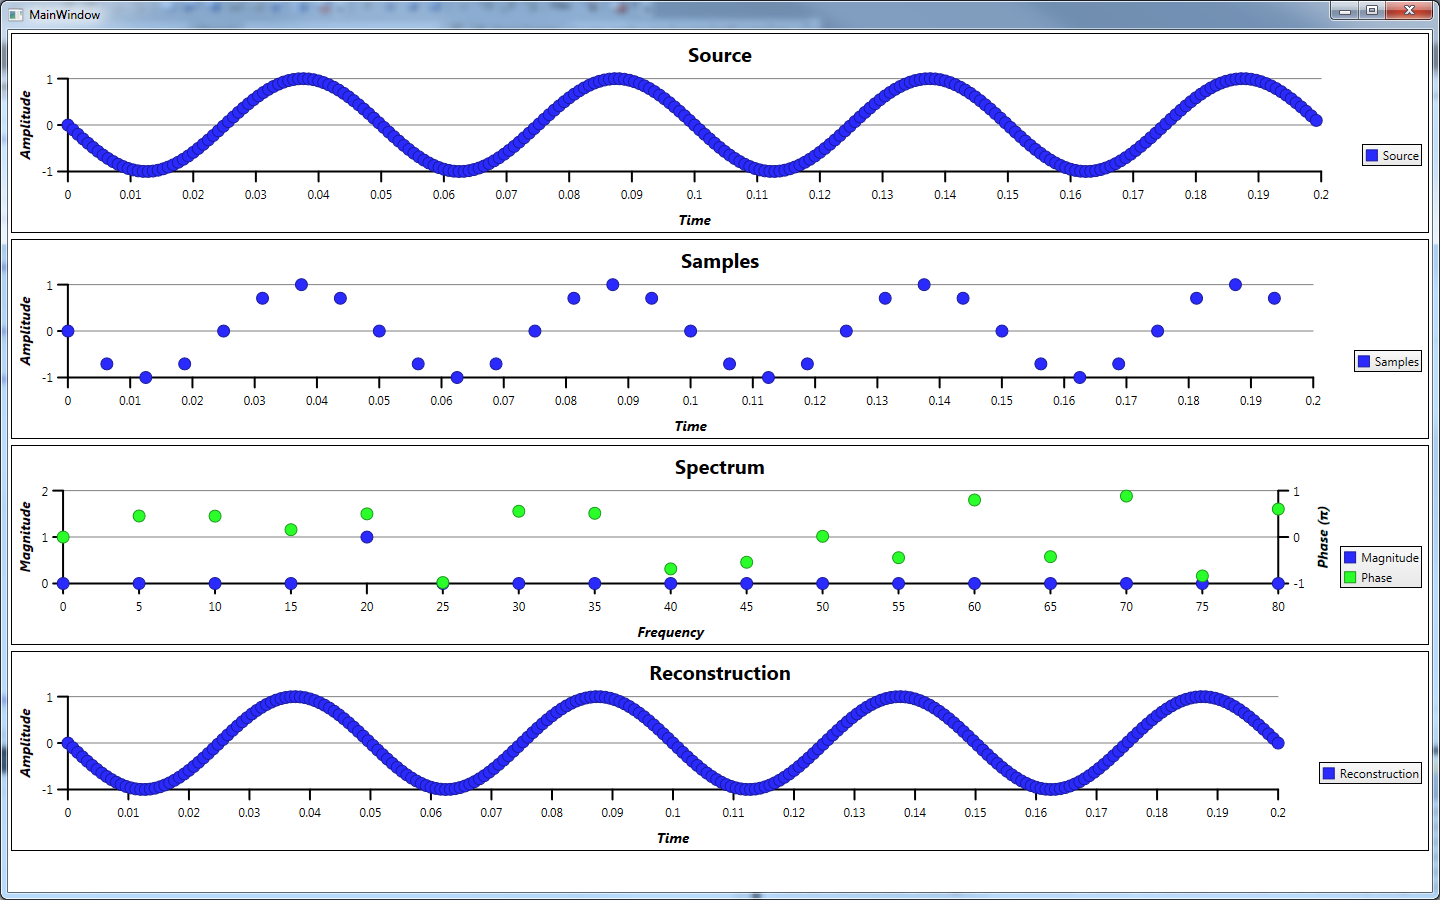This screenshot has height=900, width=1440.
Task: Click the Samples chart title
Action: [719, 262]
